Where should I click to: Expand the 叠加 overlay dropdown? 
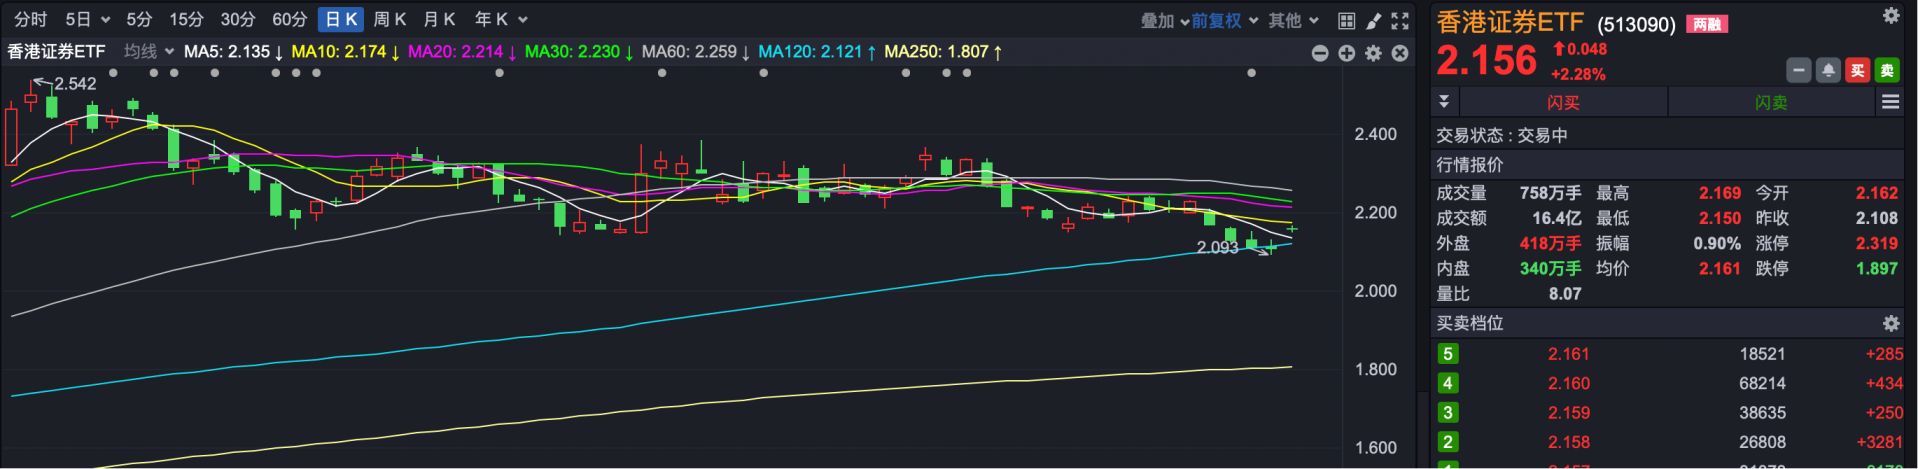click(1165, 20)
